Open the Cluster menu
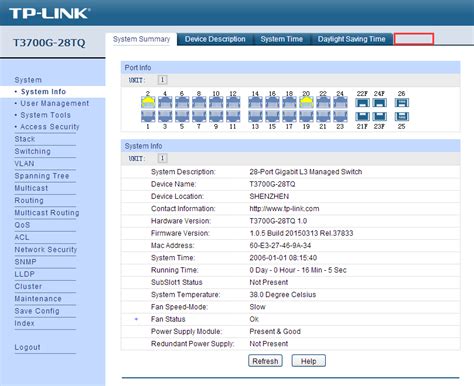 tap(28, 287)
